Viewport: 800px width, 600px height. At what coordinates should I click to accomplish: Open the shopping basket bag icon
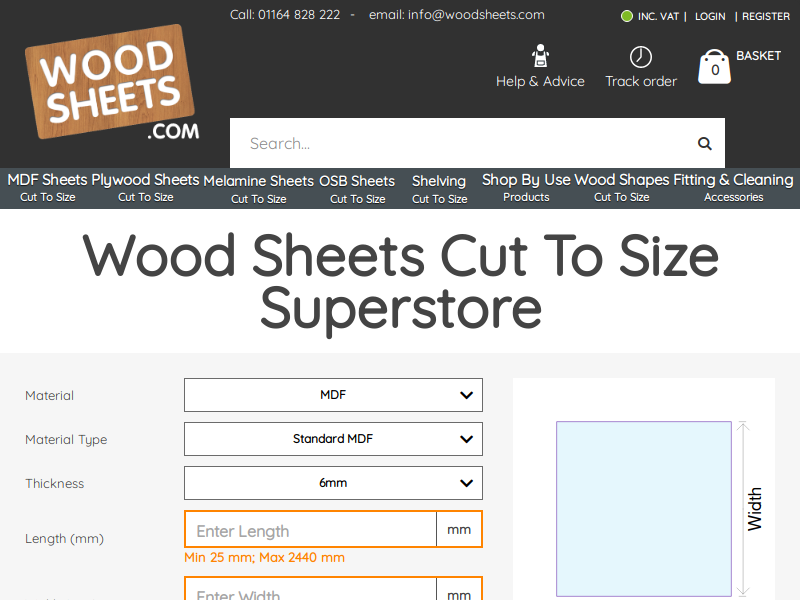[714, 67]
